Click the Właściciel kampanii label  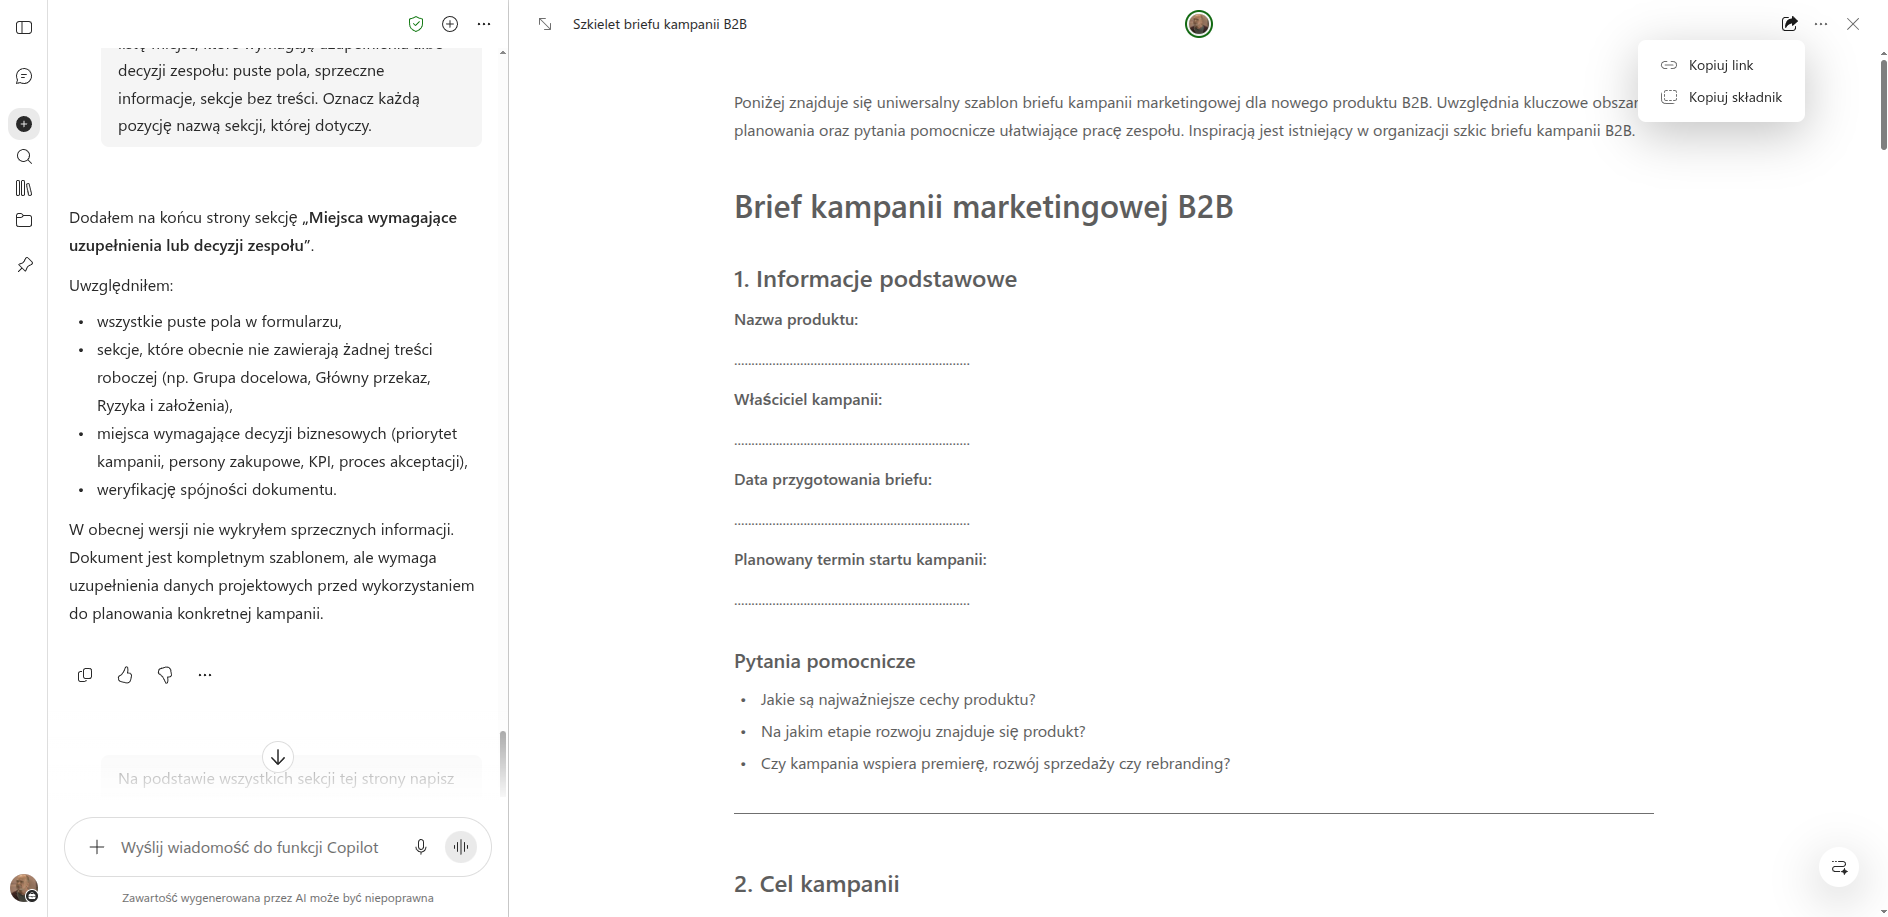pos(808,399)
